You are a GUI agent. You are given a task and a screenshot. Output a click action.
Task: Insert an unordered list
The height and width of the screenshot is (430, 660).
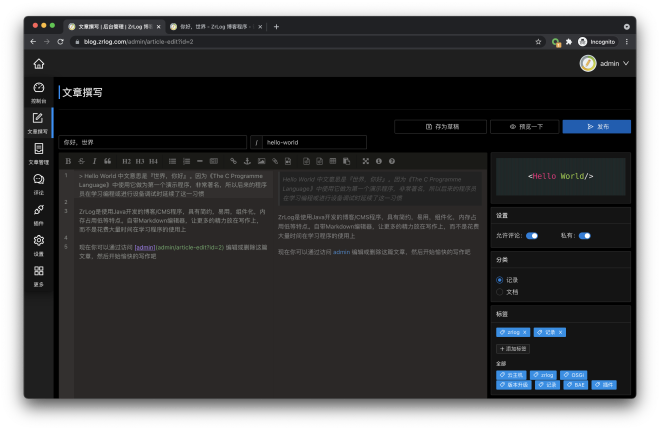[173, 161]
